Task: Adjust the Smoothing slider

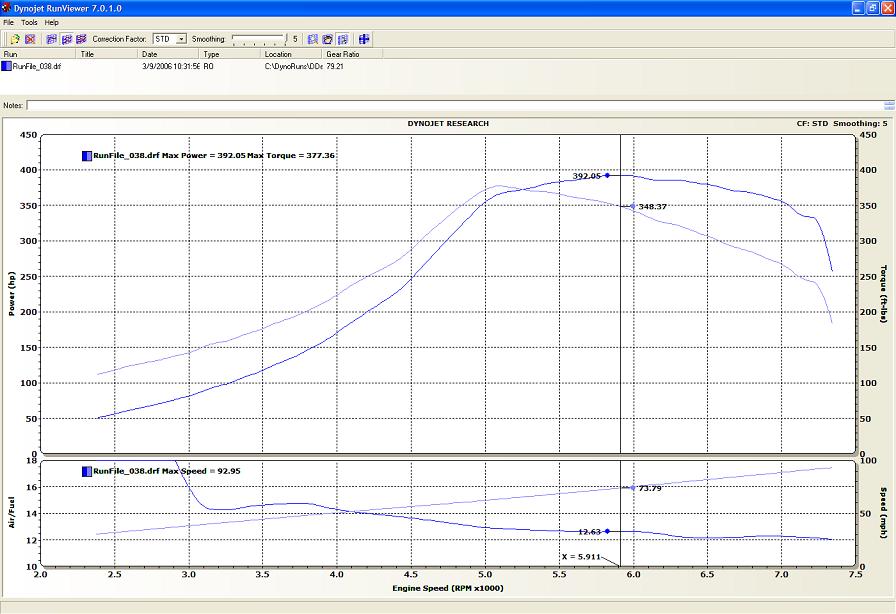Action: click(x=258, y=39)
